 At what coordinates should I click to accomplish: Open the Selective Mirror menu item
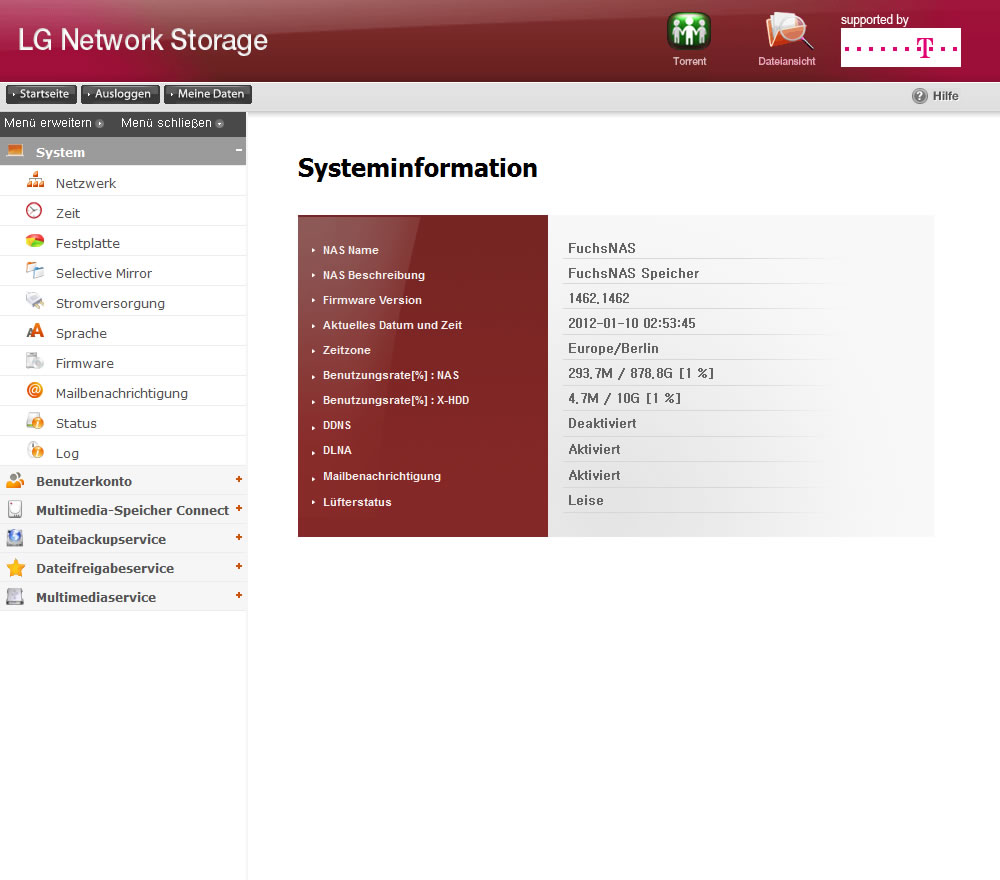[103, 273]
